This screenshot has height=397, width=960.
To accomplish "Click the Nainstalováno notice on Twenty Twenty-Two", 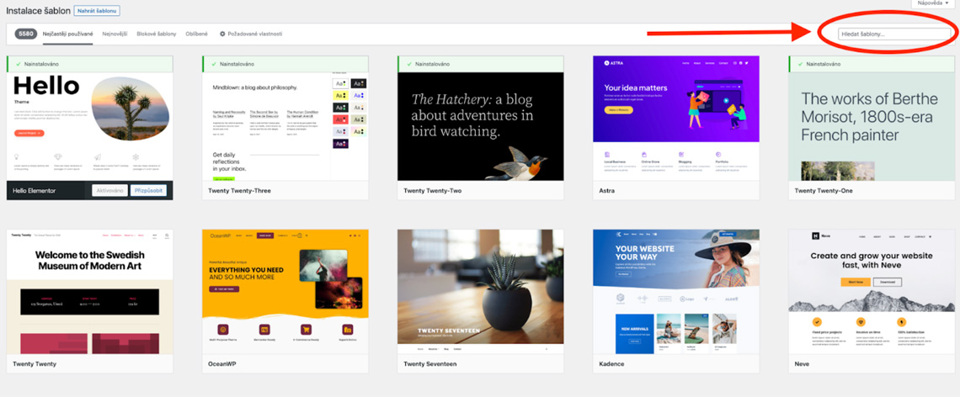I will tap(481, 64).
